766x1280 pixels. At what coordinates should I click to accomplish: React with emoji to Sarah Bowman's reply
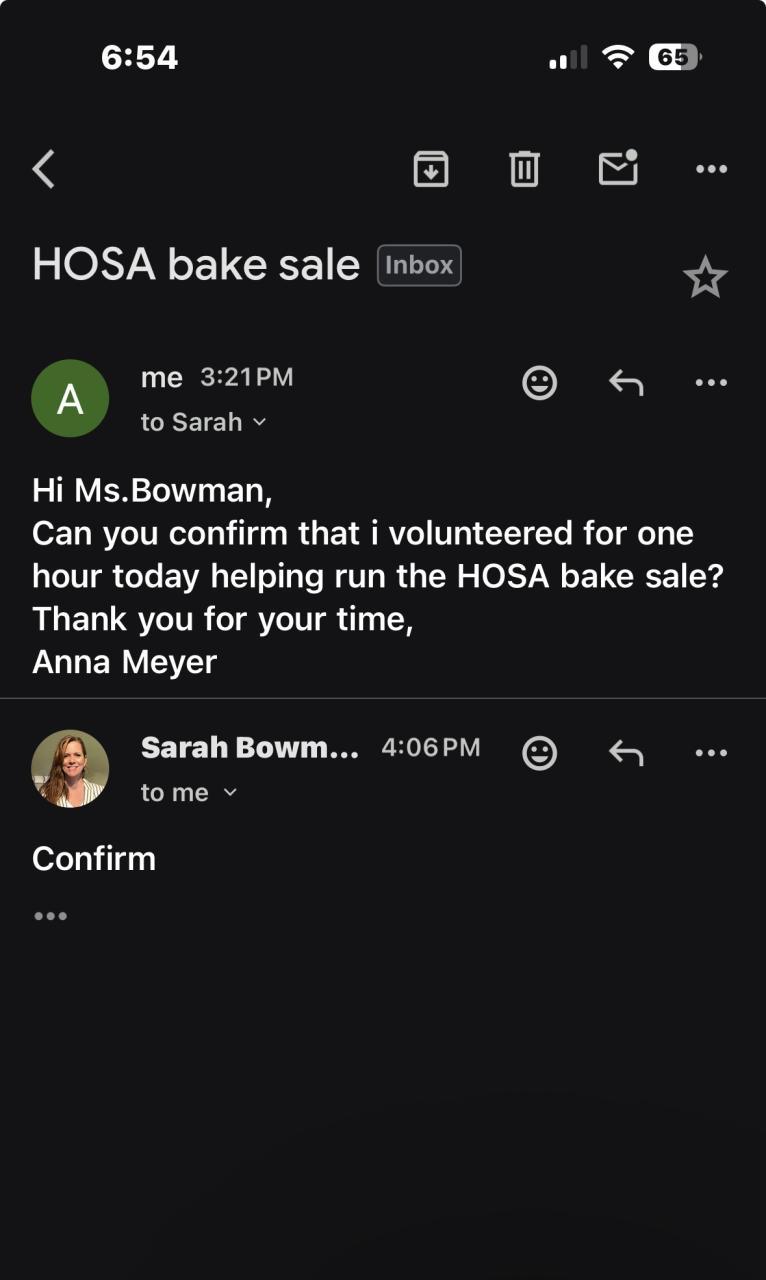tap(540, 753)
